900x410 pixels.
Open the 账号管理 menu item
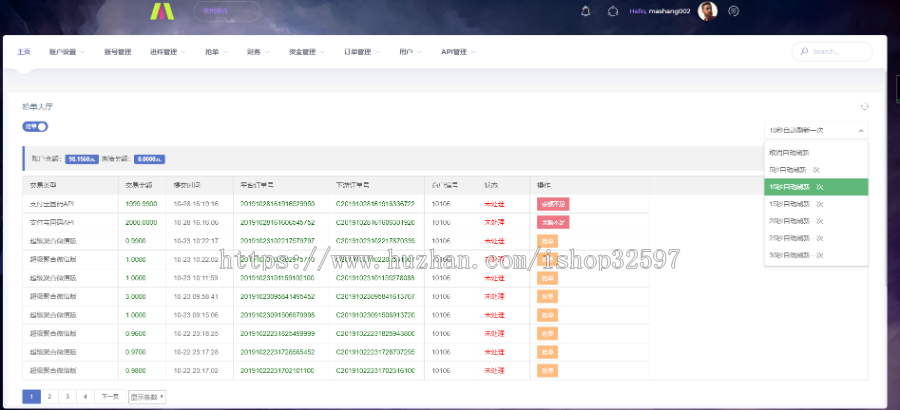point(118,52)
